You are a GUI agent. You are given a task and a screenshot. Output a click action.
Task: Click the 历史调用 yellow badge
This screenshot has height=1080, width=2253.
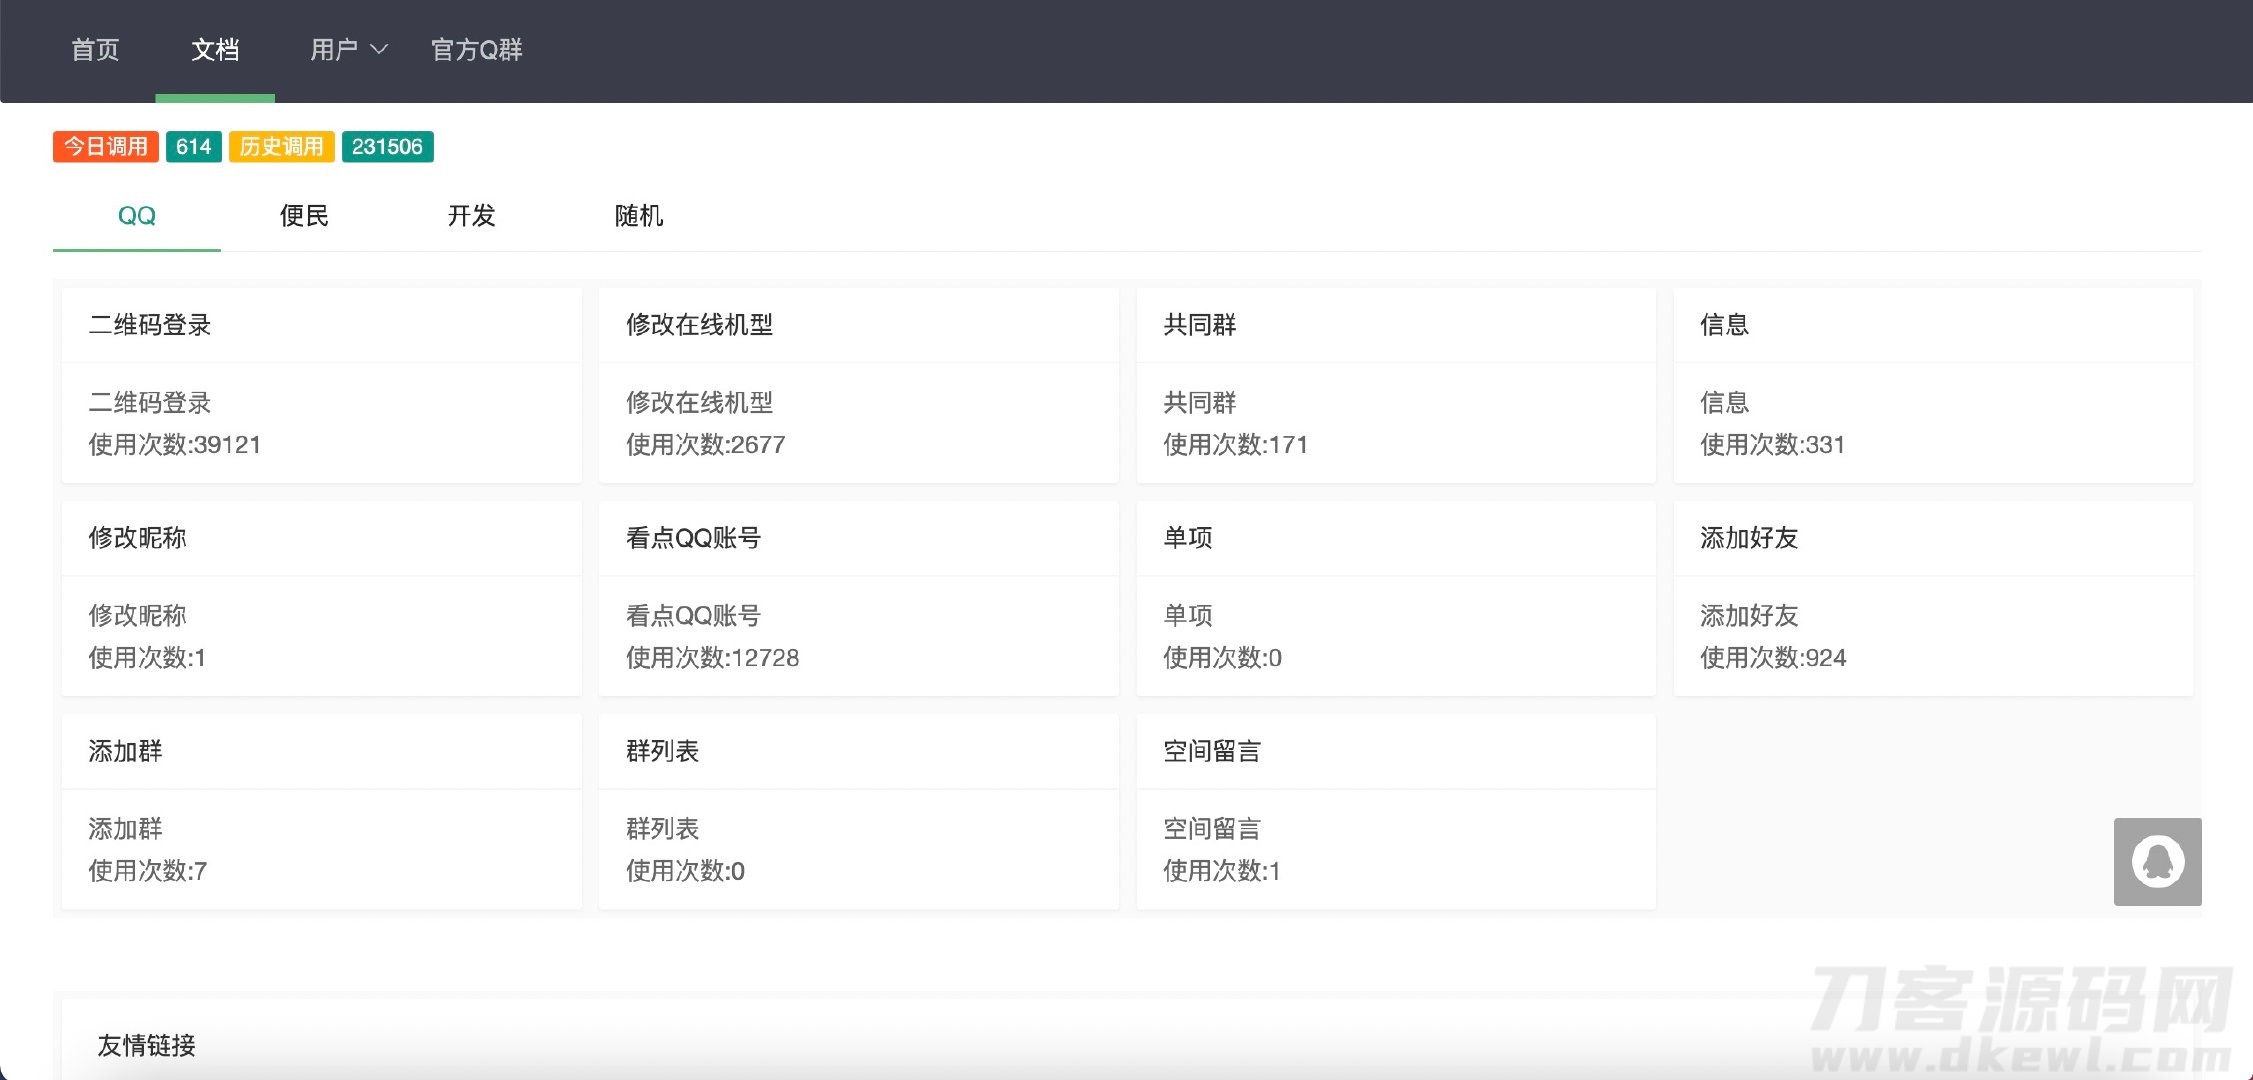[x=281, y=146]
